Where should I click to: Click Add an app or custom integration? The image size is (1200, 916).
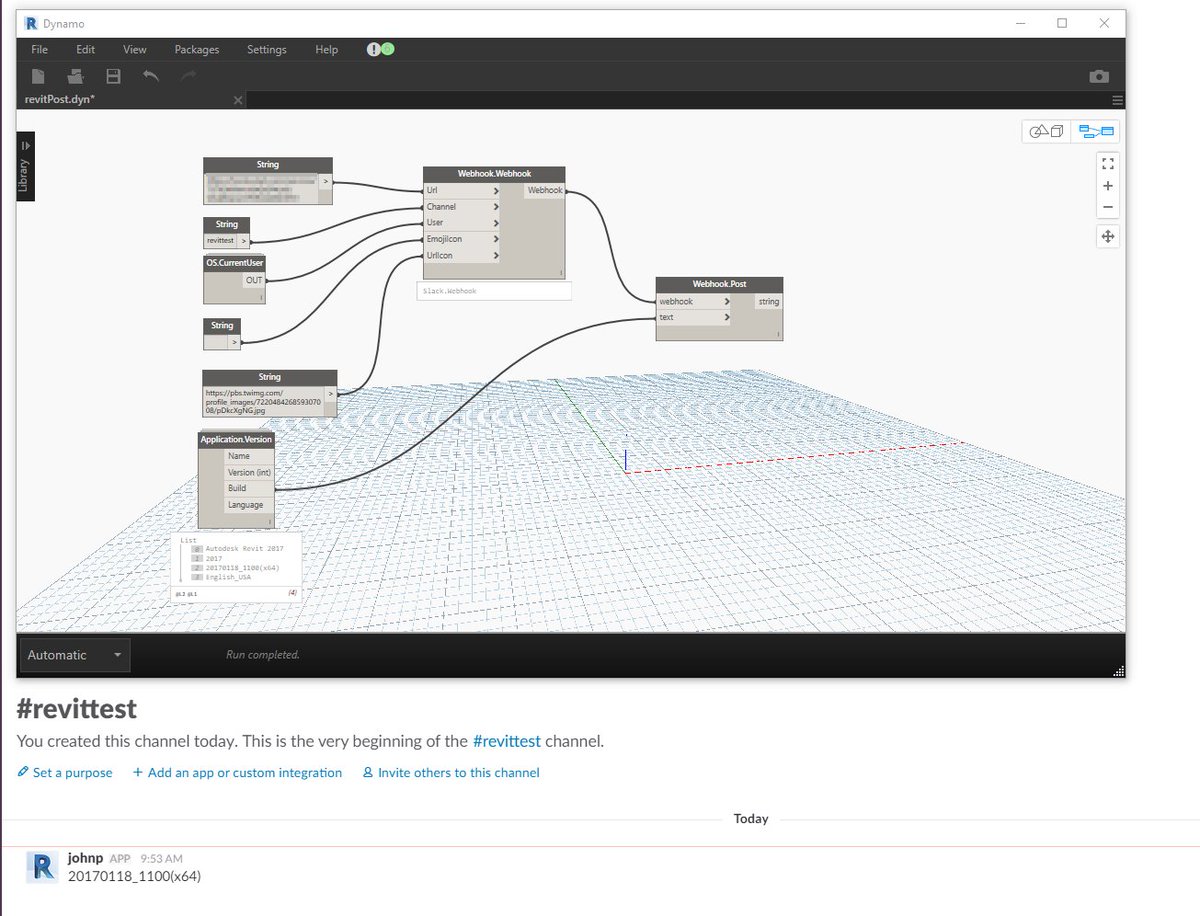coord(237,773)
